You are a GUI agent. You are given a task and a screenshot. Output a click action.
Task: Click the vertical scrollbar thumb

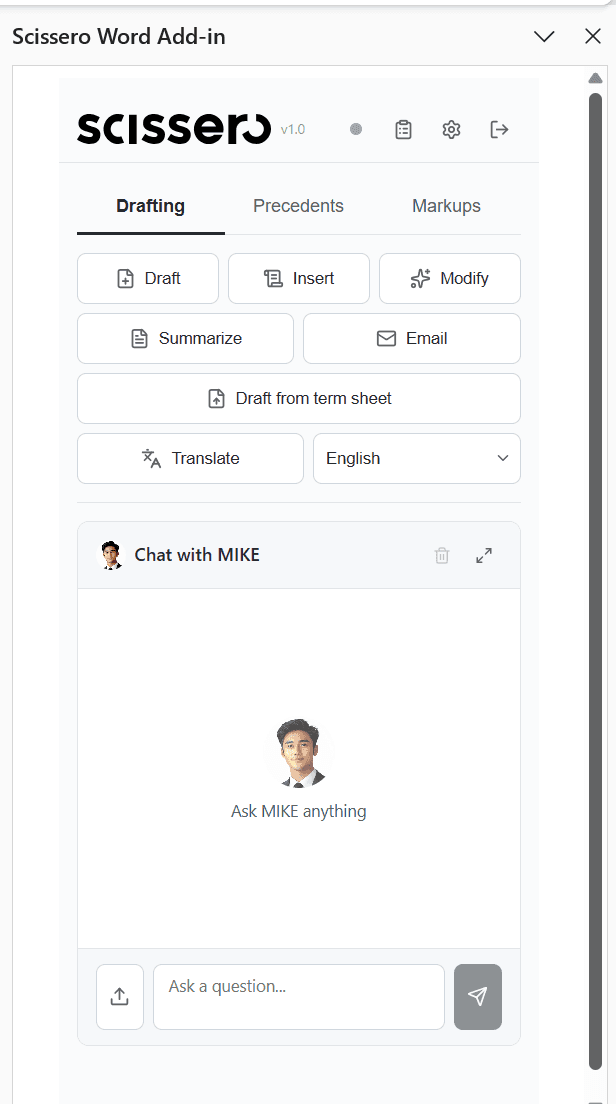pyautogui.click(x=596, y=582)
